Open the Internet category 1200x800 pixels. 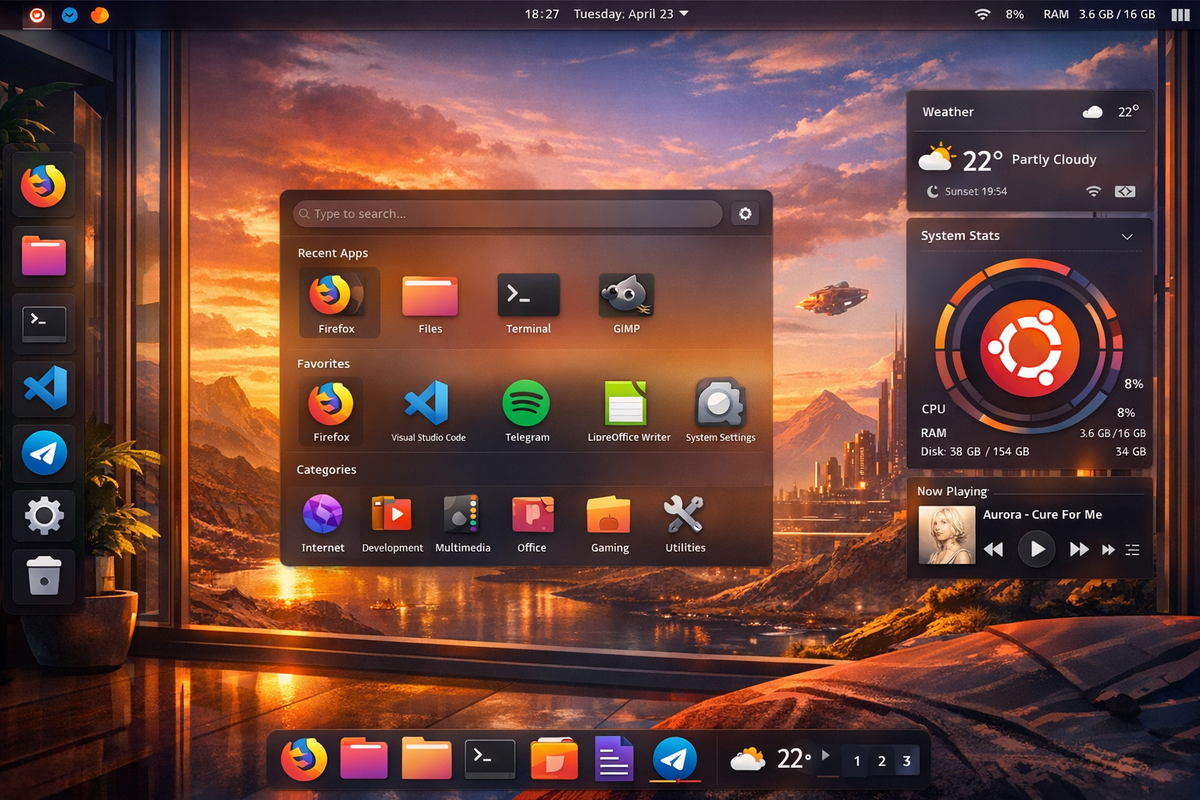tap(323, 523)
